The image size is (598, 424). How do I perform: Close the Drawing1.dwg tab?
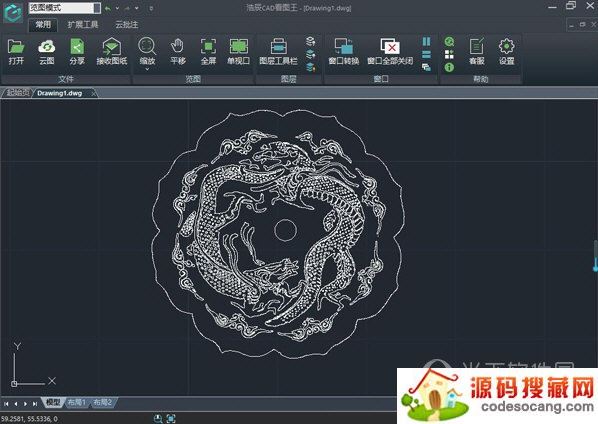pyautogui.click(x=94, y=93)
